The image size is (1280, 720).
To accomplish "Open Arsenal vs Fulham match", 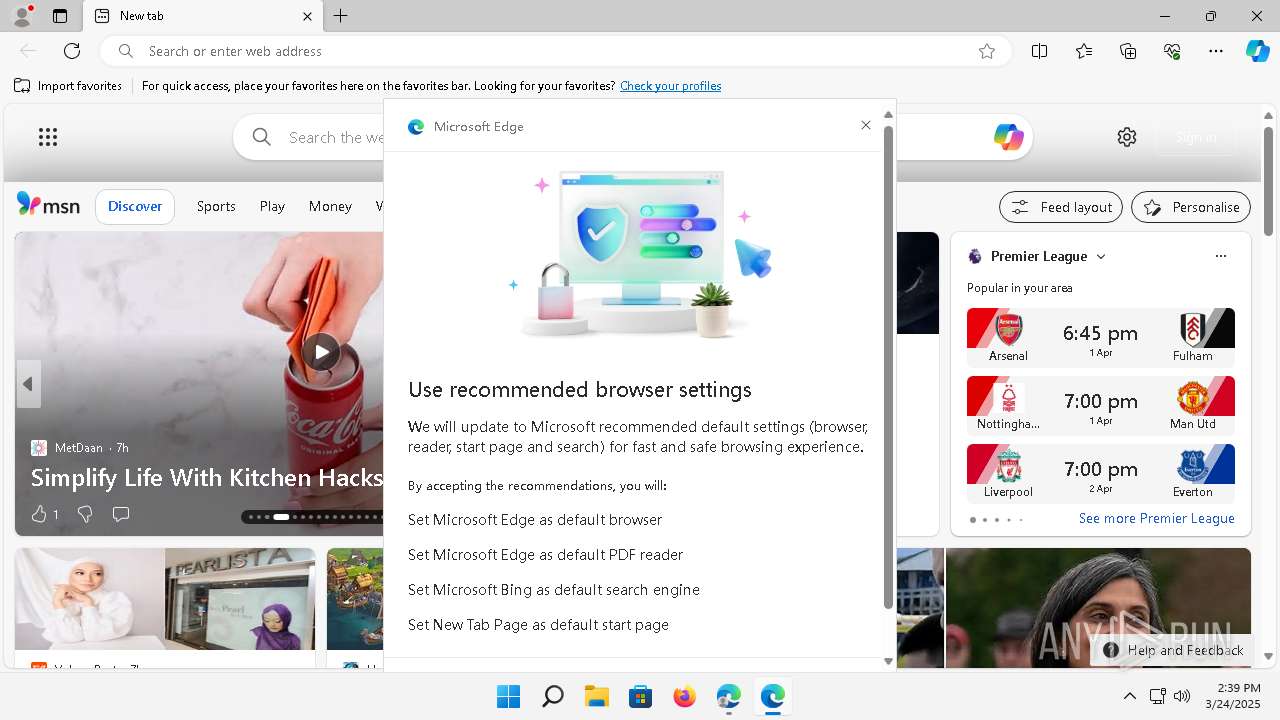I will (1101, 337).
